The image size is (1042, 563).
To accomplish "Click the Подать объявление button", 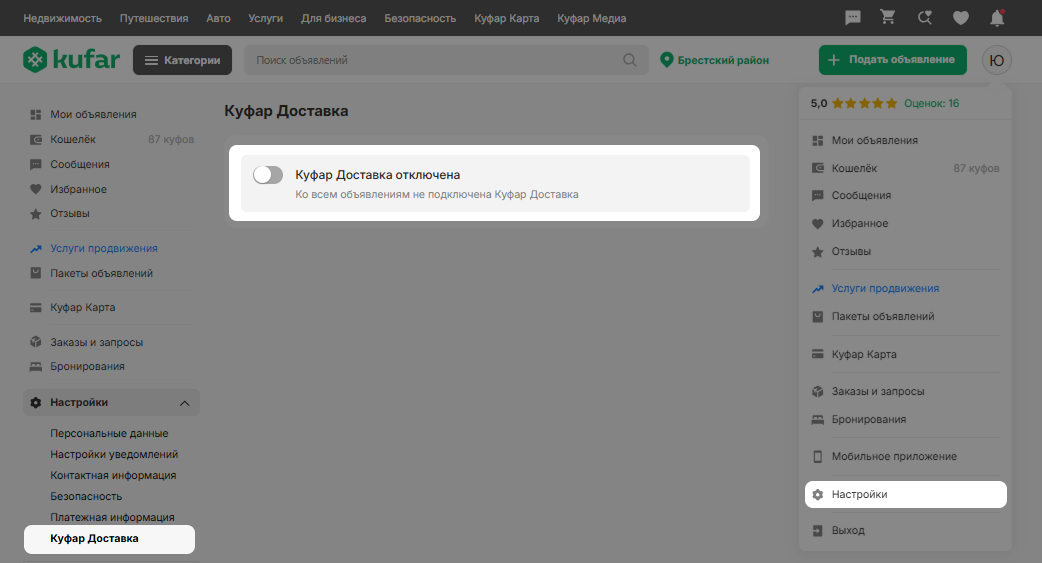I will 892,60.
